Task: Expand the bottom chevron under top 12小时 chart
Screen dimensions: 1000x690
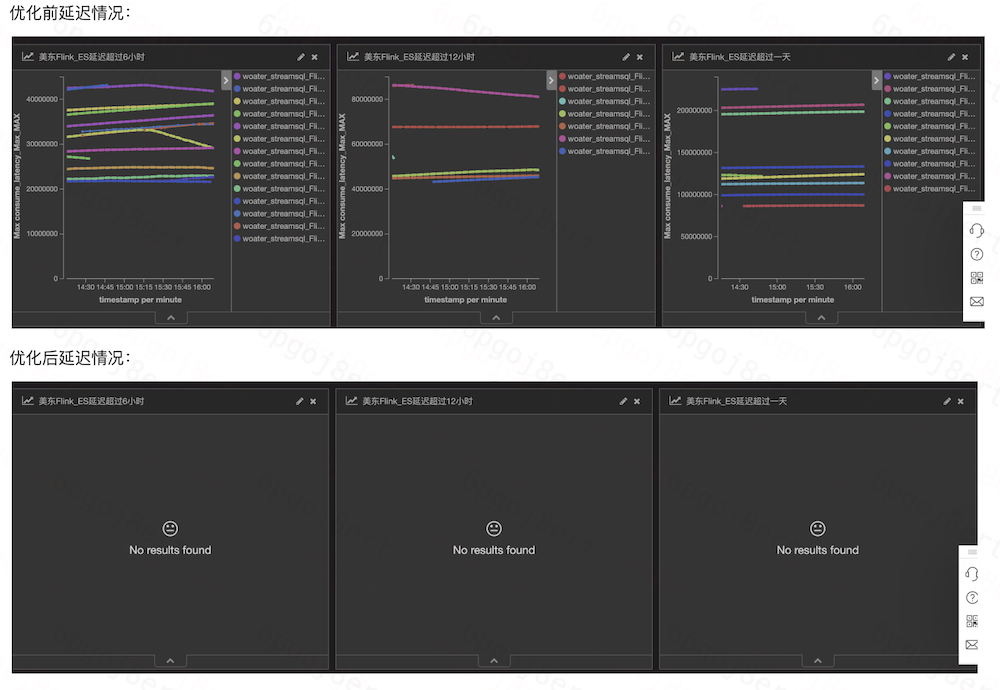Action: 496,318
